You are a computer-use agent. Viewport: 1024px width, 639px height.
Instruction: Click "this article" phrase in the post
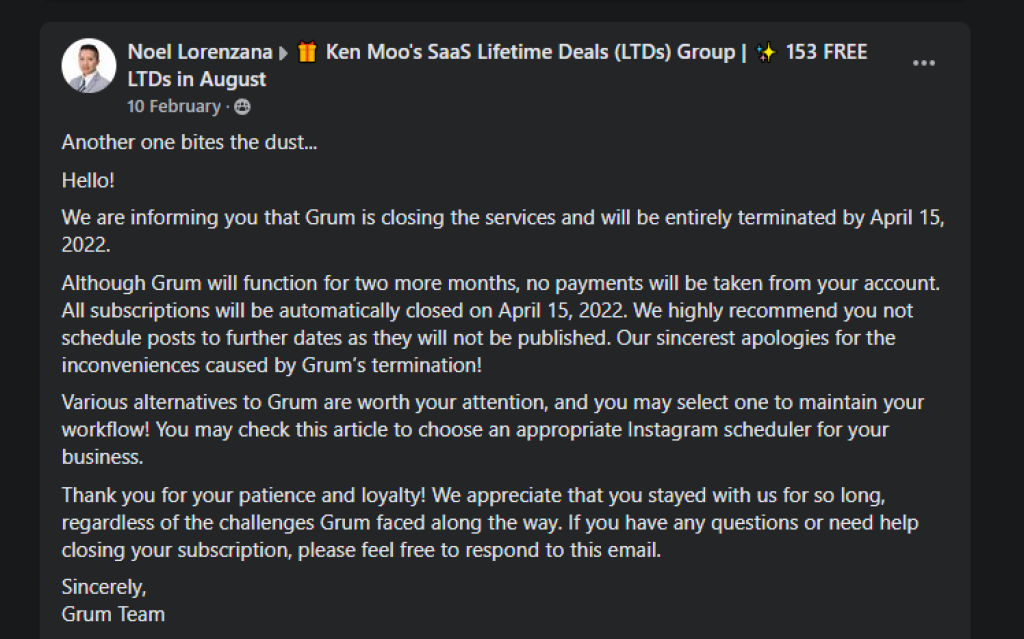pos(344,429)
